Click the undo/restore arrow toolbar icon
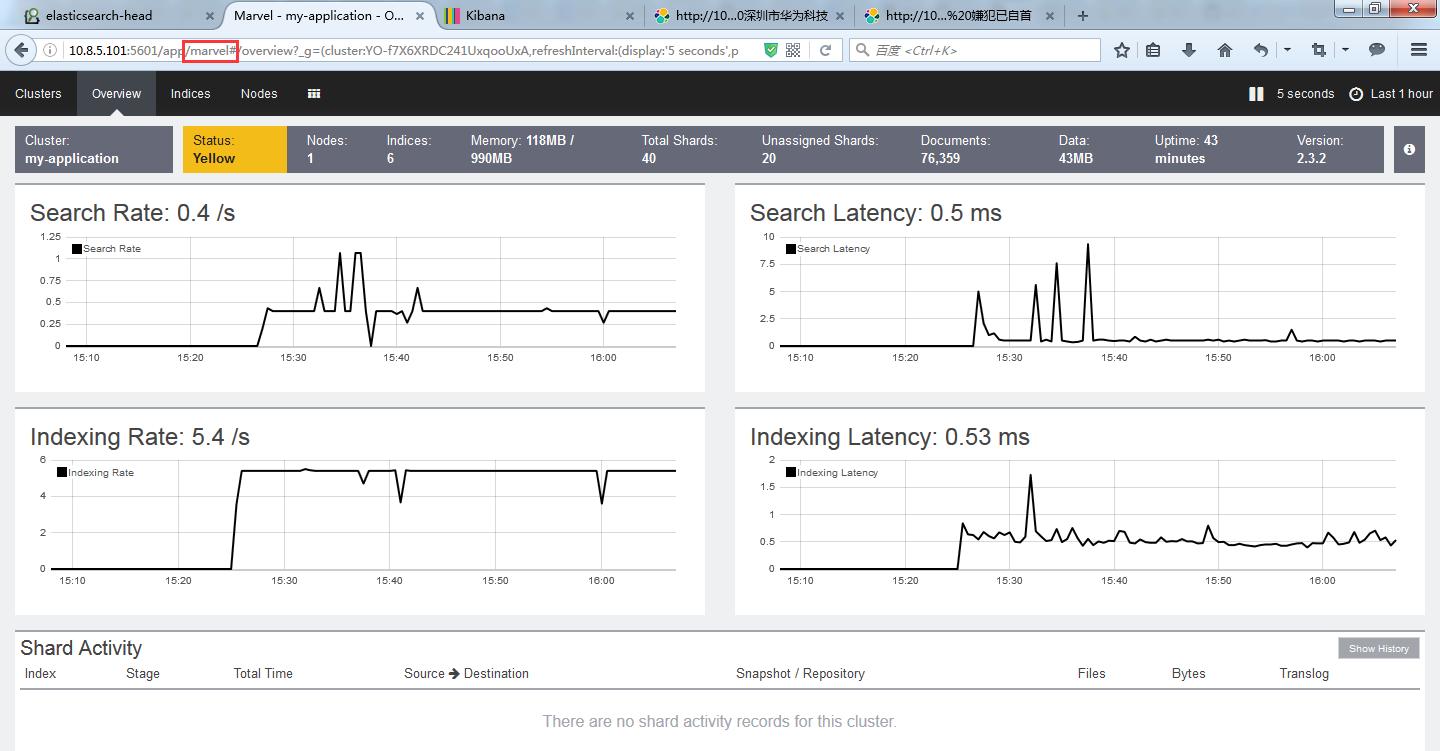The image size is (1440, 751). (1261, 50)
